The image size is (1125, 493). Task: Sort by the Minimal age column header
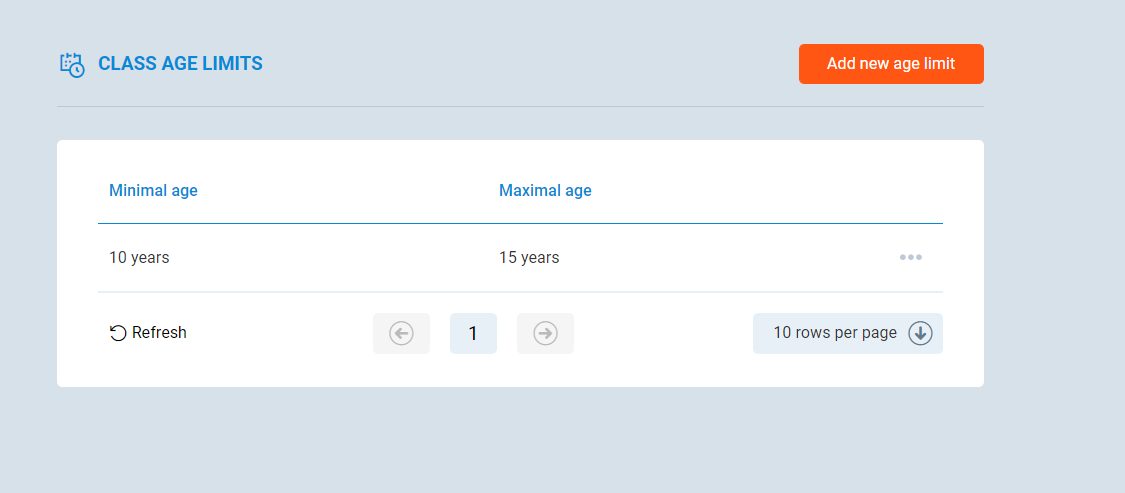click(x=153, y=191)
